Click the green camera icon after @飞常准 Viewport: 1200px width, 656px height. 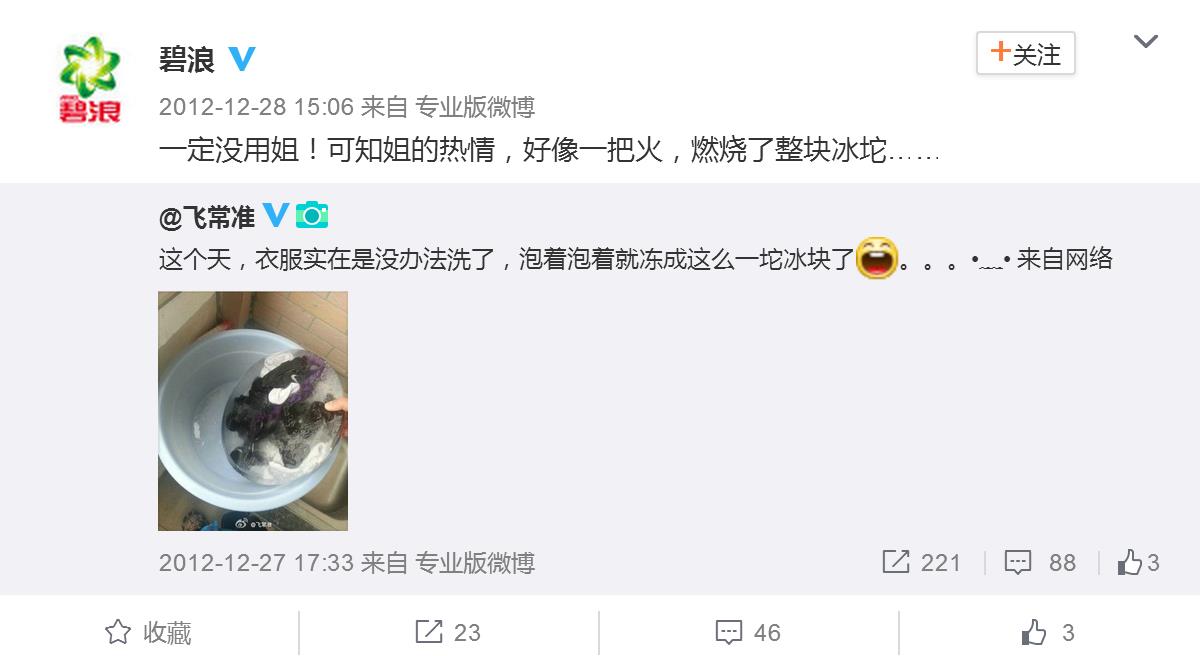[312, 215]
